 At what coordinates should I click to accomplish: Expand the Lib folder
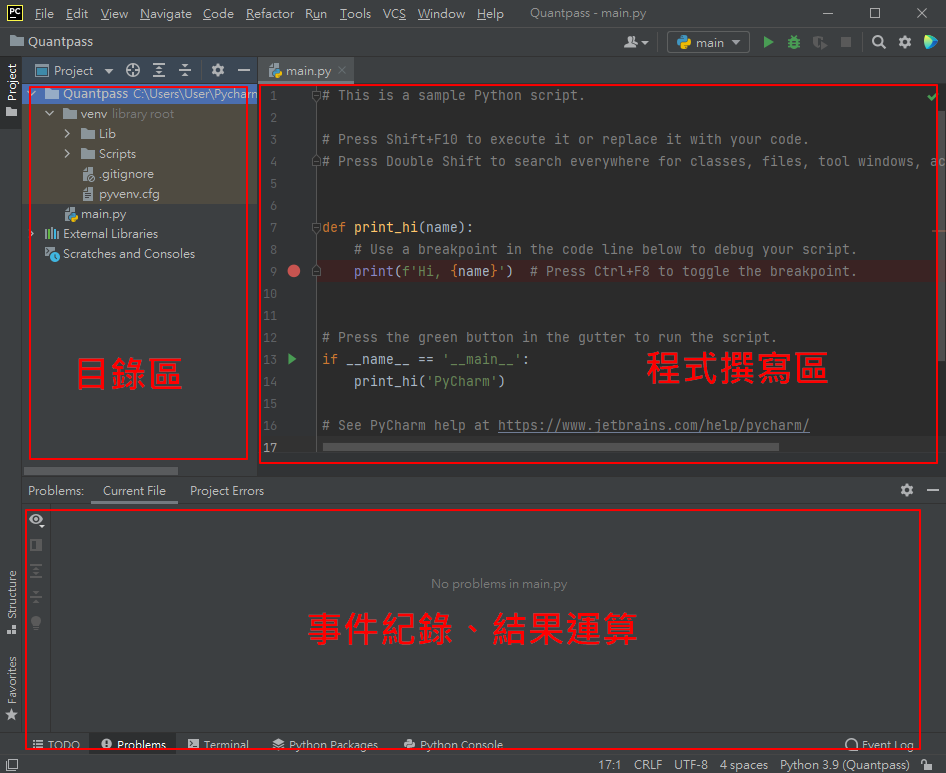(67, 133)
